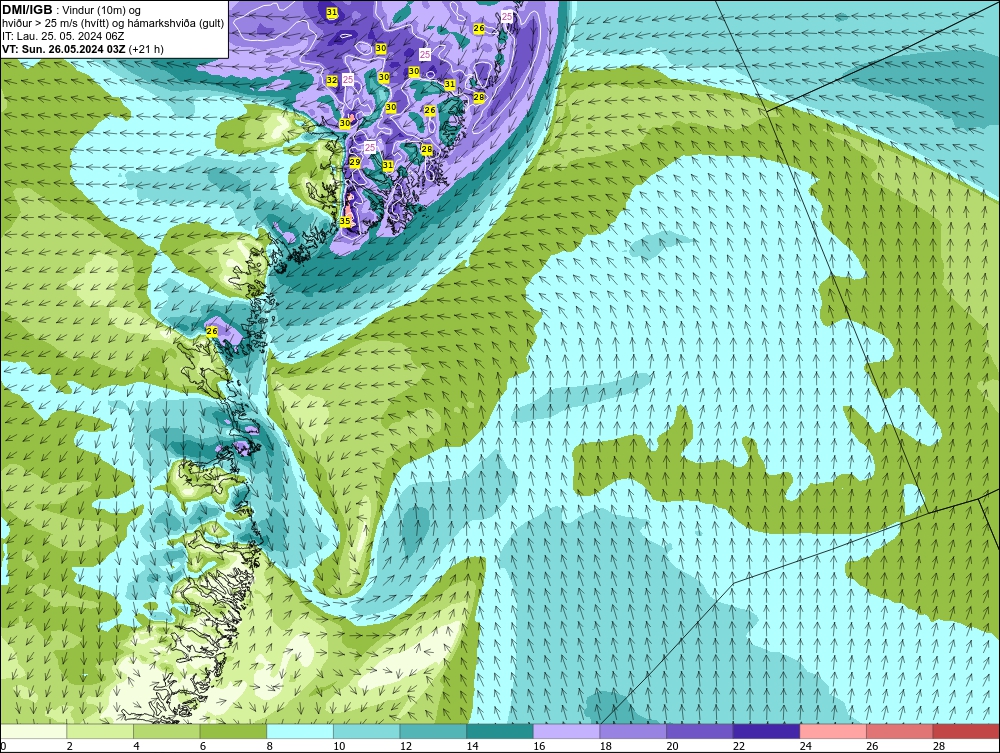1000x753 pixels.
Task: Click the "VT: Sun. 26.05.2024 03Z" valid time
Action: [x=64, y=48]
